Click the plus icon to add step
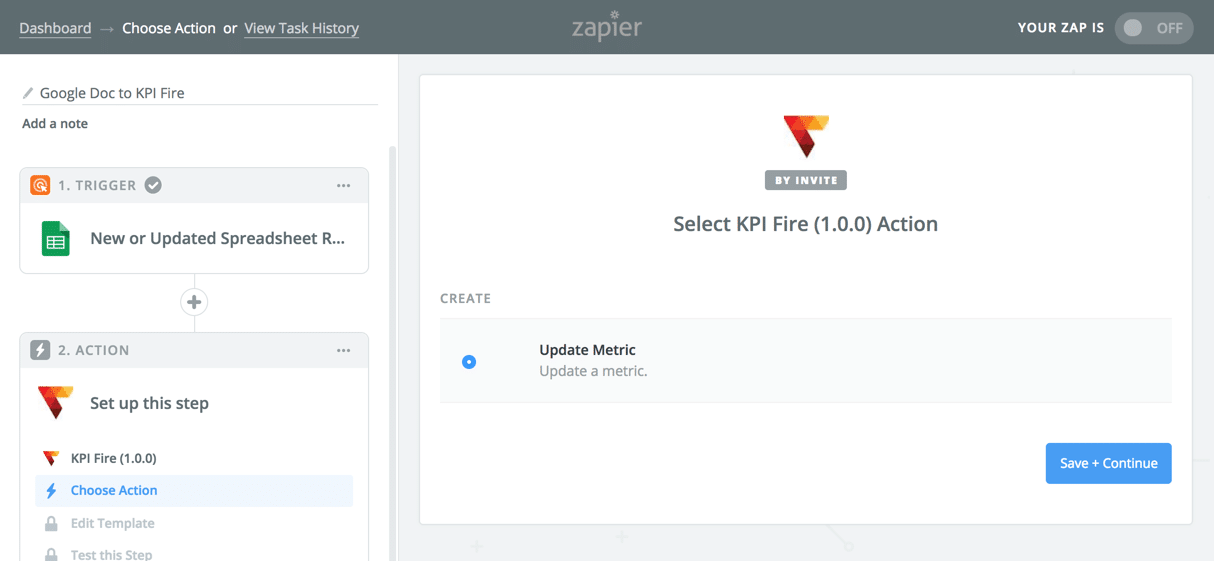Viewport: 1215px width, 561px height. pos(194,302)
